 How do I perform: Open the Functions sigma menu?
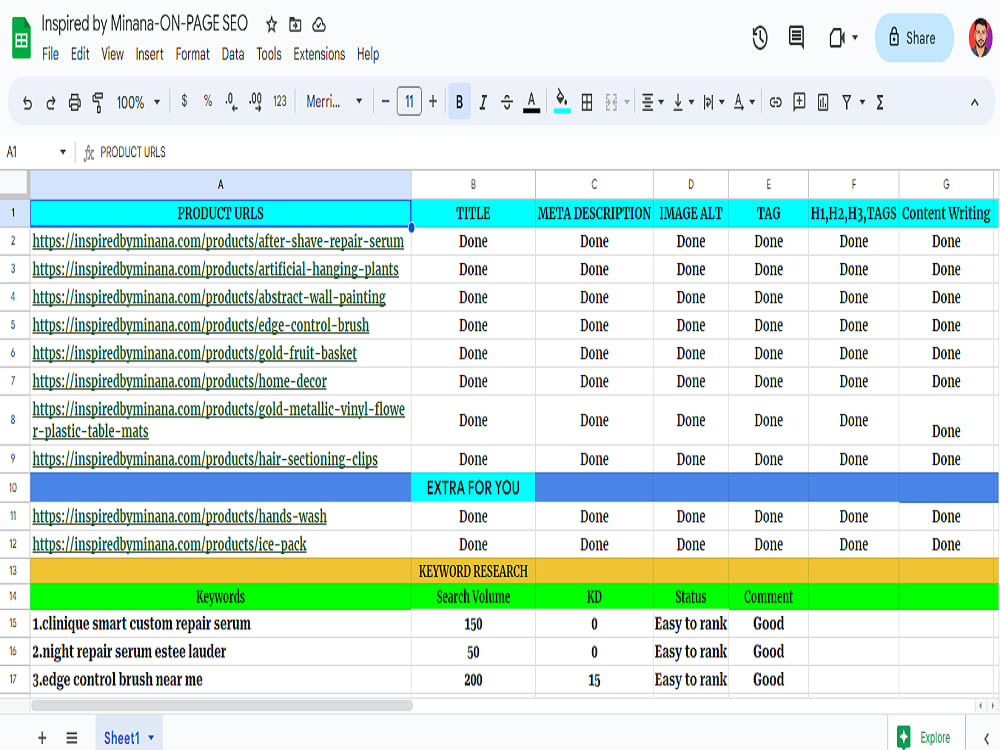tap(880, 102)
